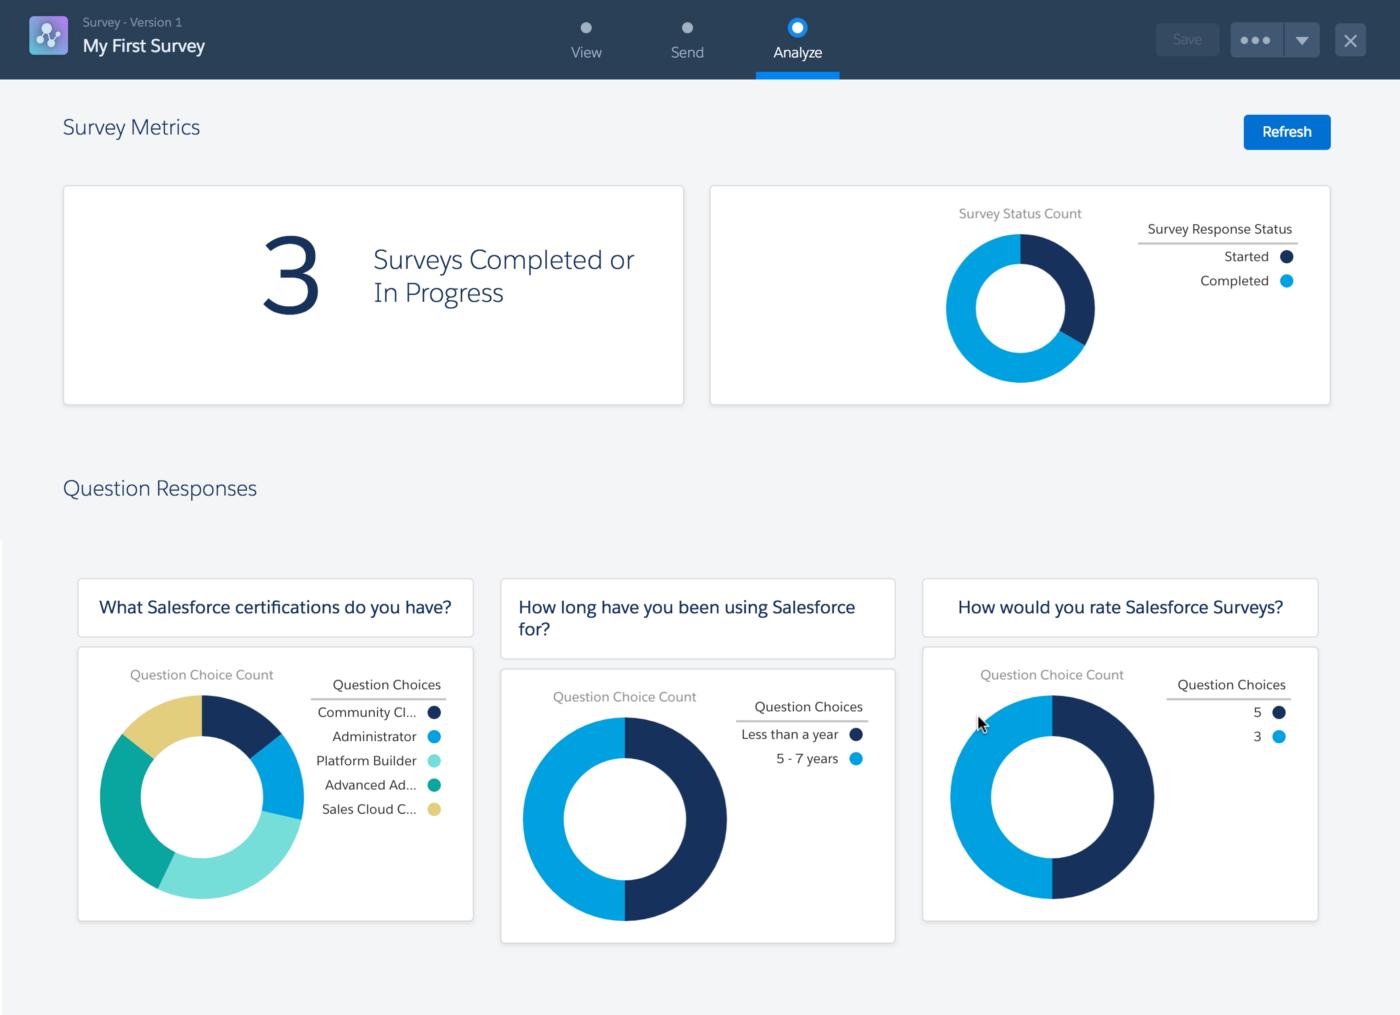This screenshot has width=1400, height=1015.
Task: Click the Refresh button
Action: click(x=1286, y=131)
